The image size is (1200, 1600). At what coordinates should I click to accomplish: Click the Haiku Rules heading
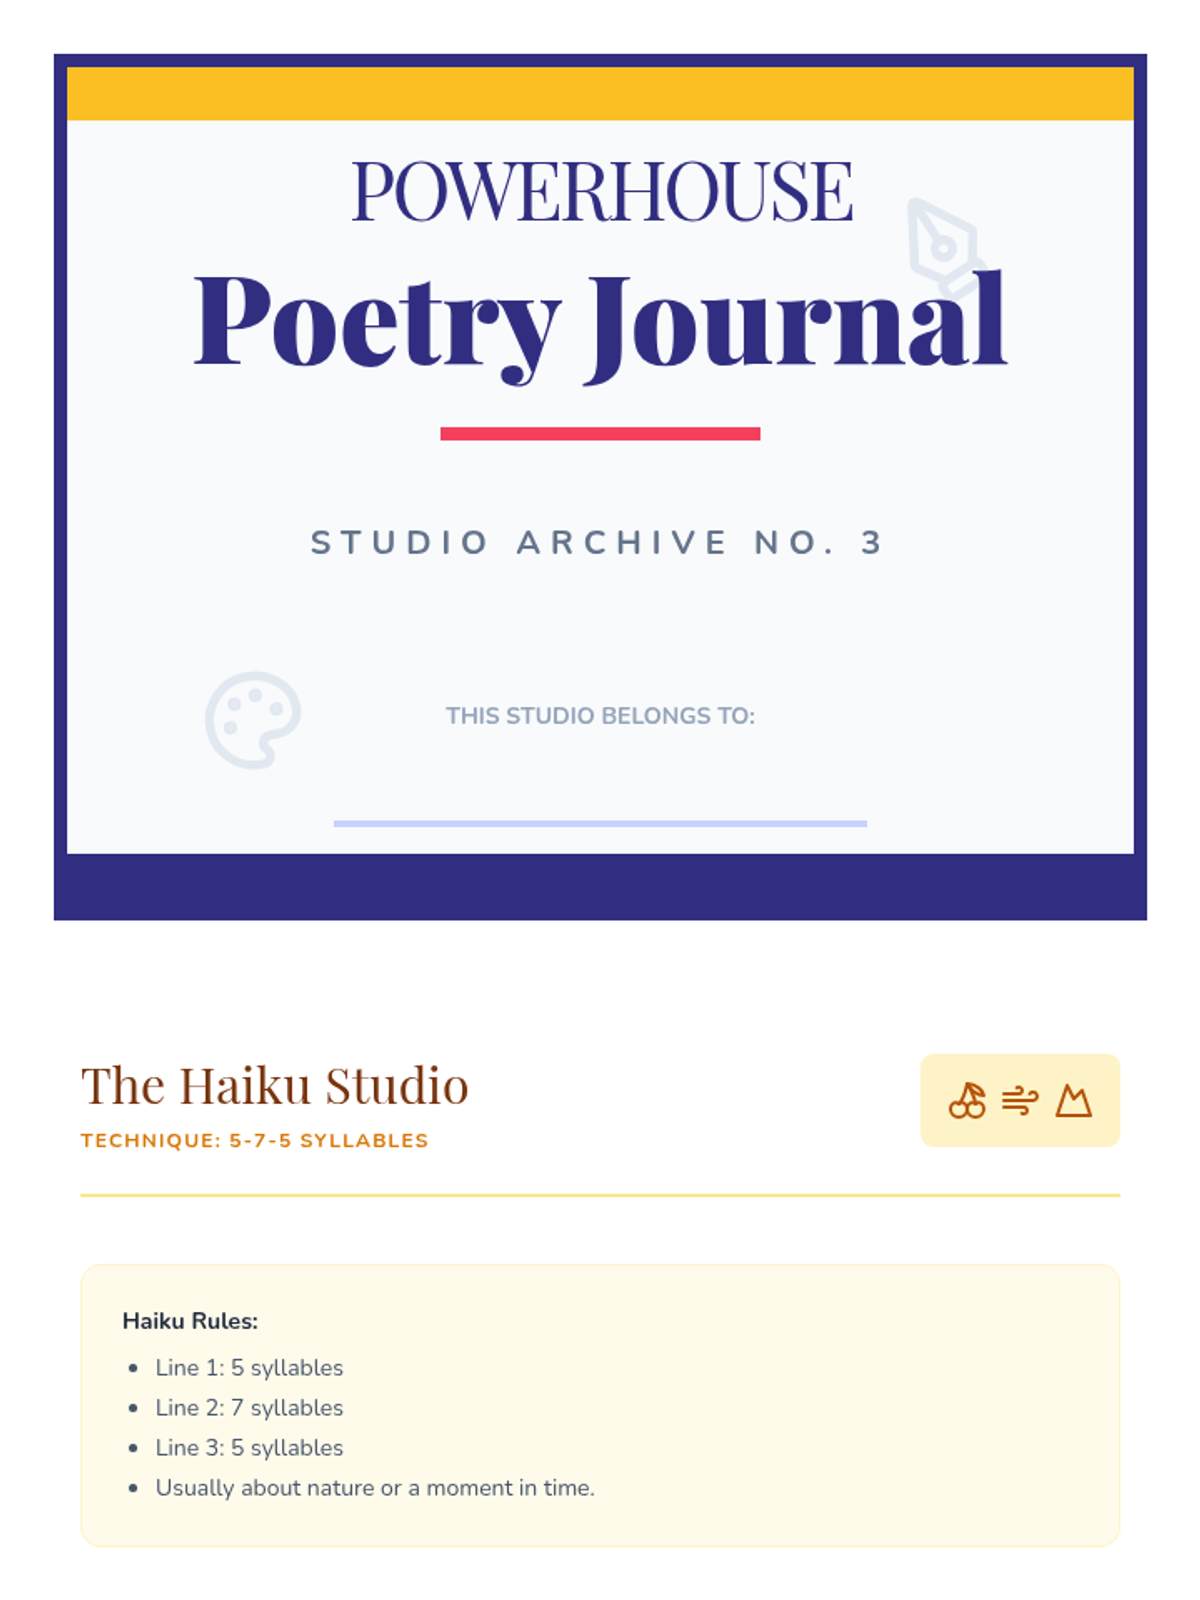[190, 1321]
